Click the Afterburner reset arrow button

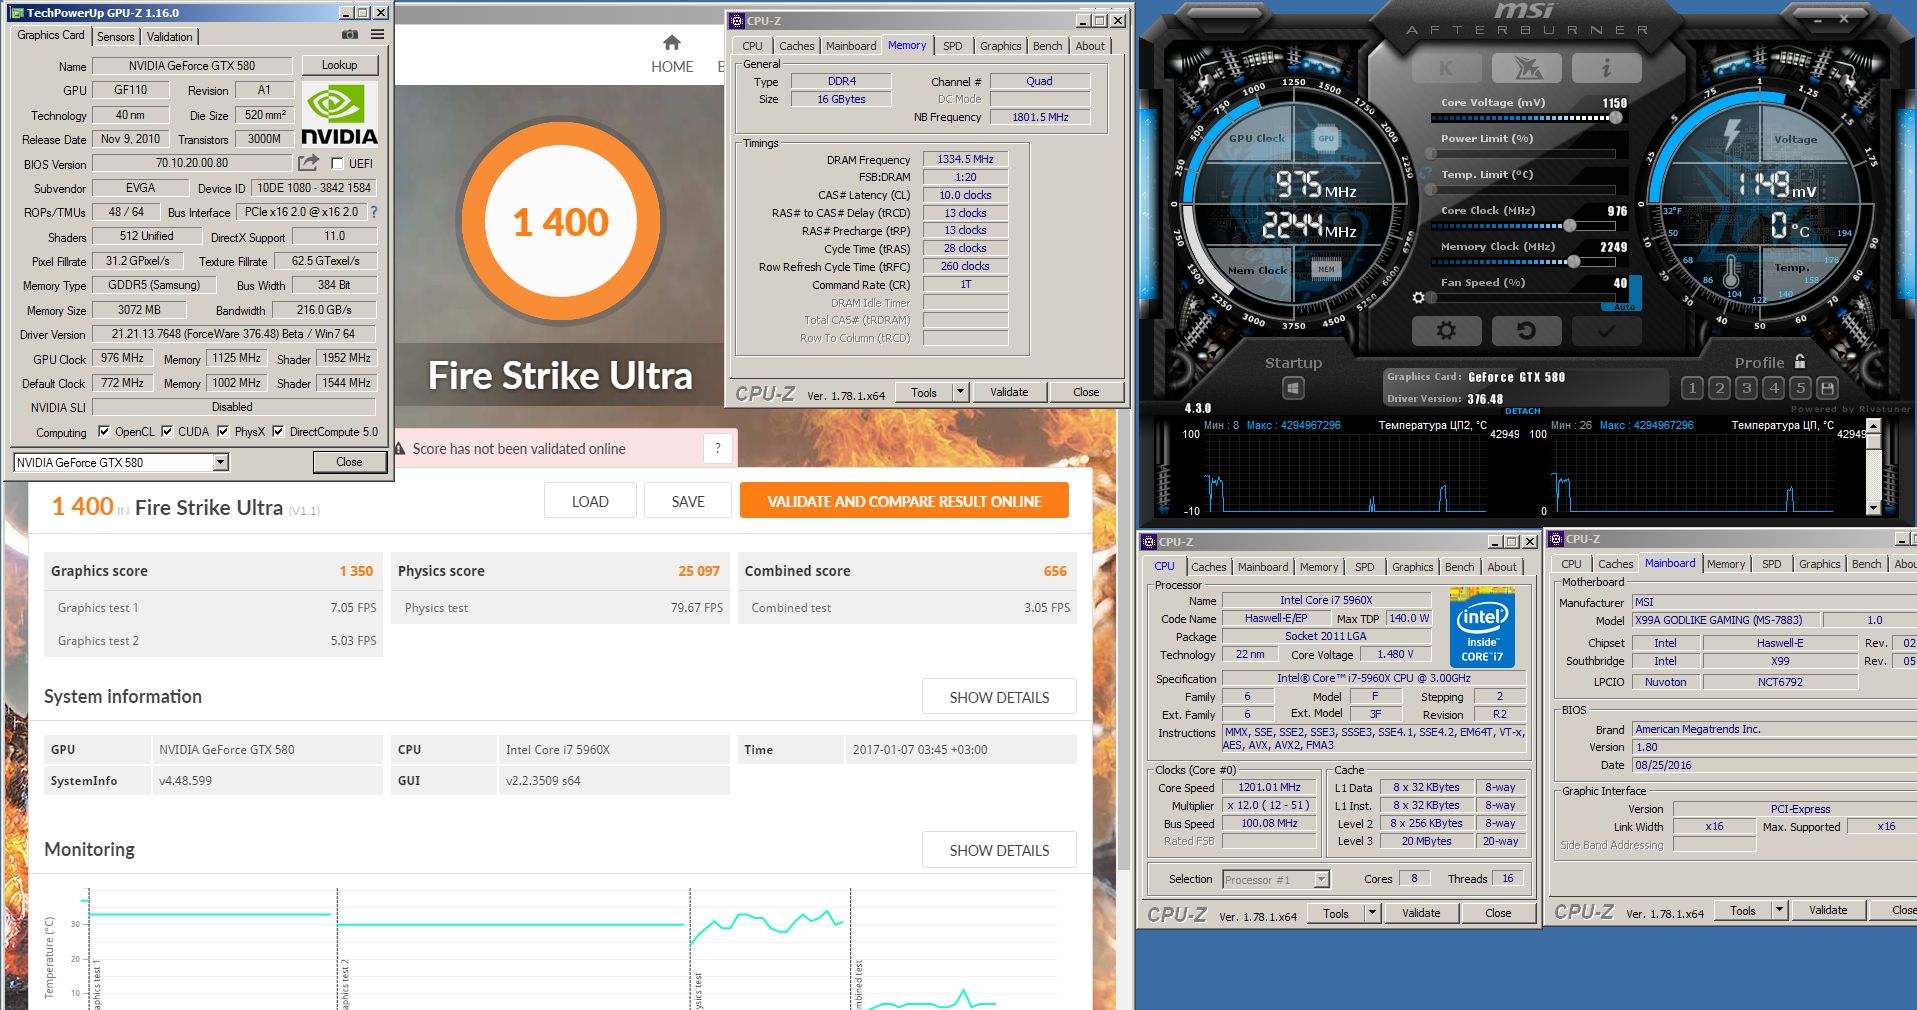coord(1526,330)
